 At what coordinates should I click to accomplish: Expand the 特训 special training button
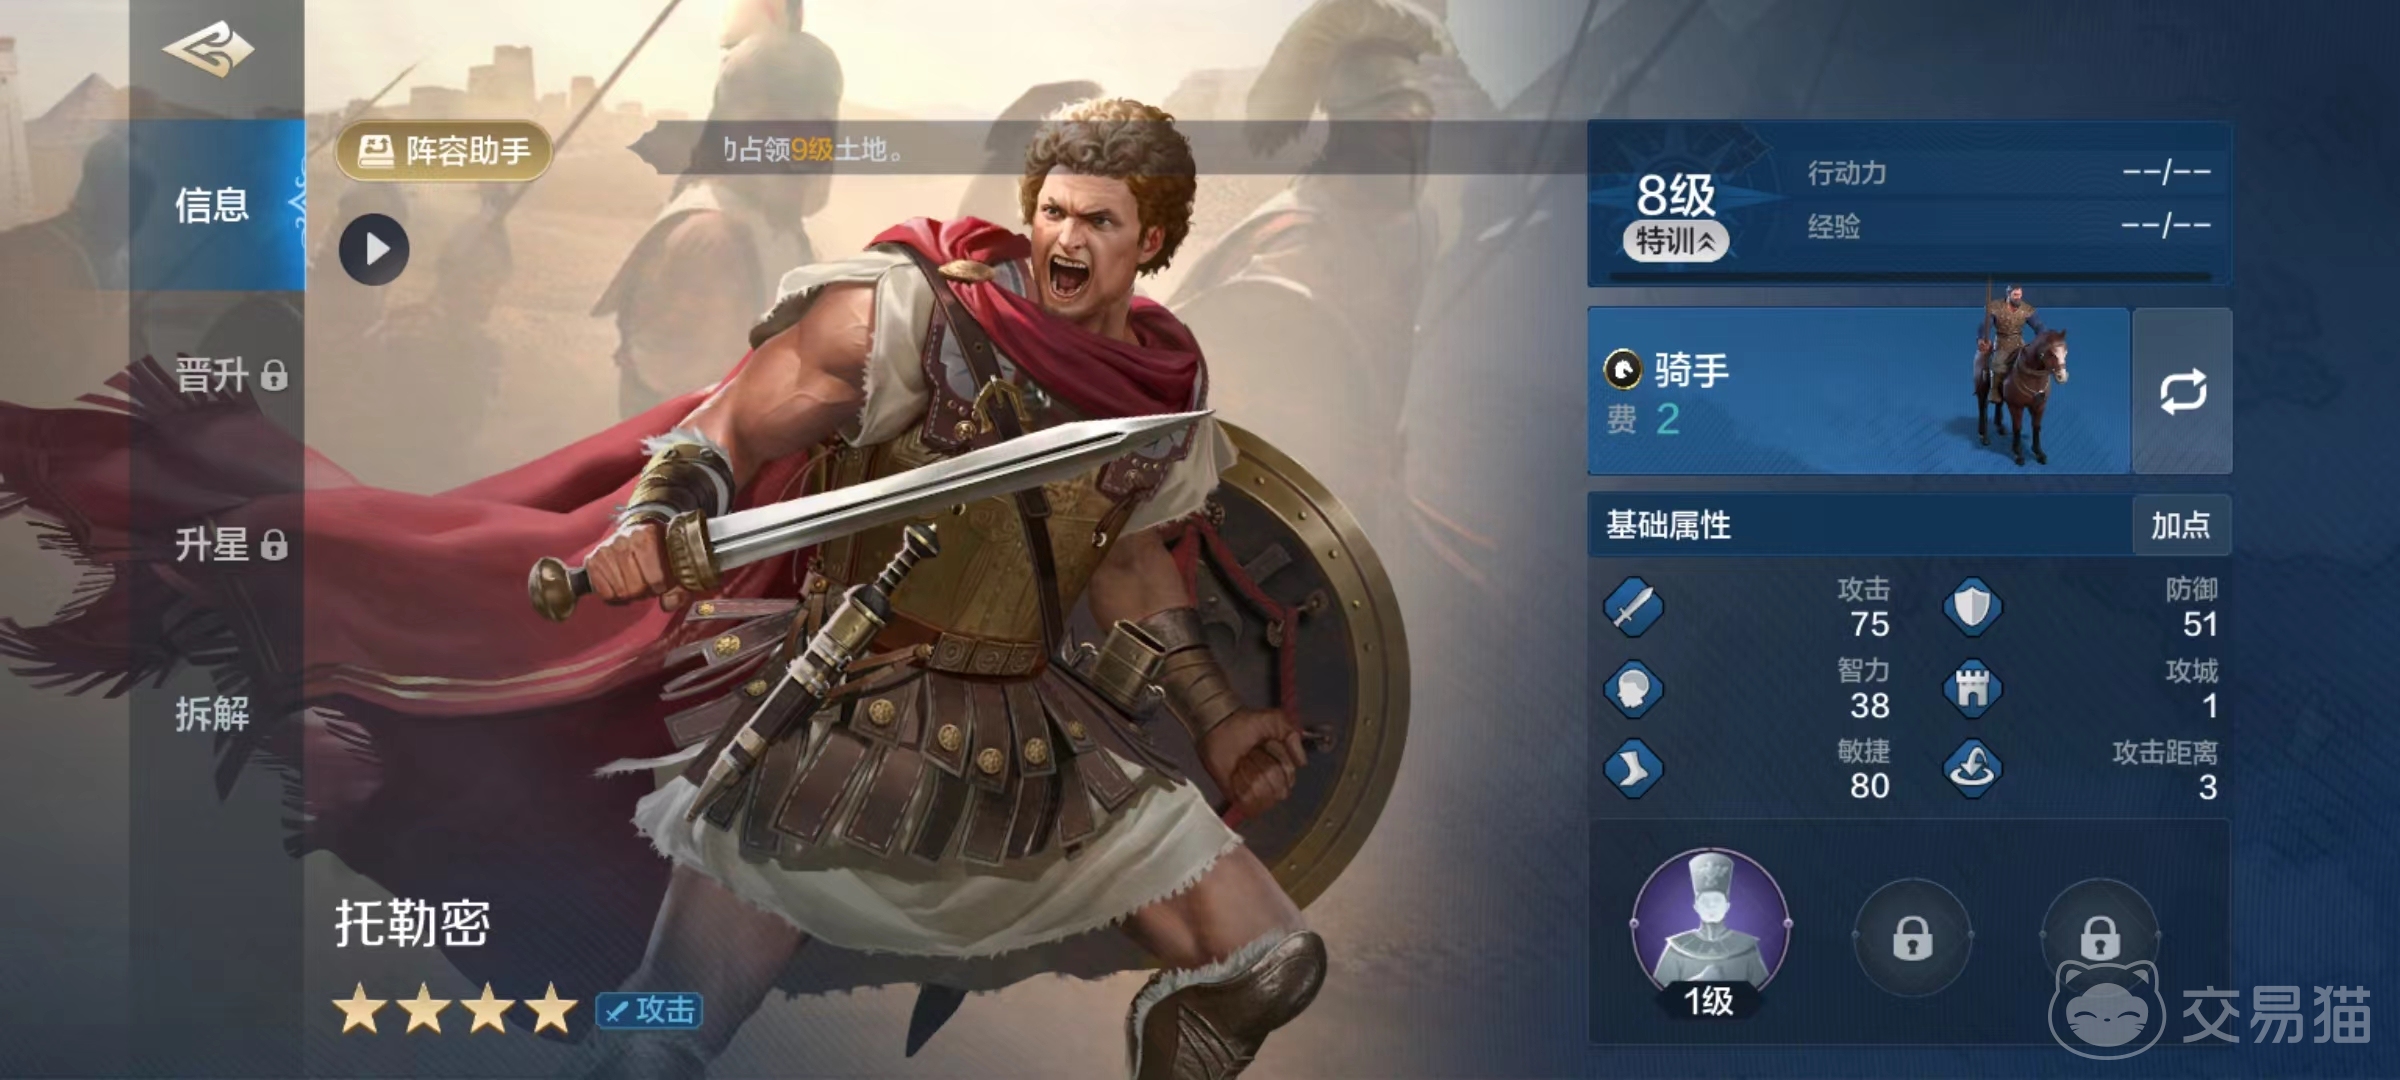tap(1676, 241)
